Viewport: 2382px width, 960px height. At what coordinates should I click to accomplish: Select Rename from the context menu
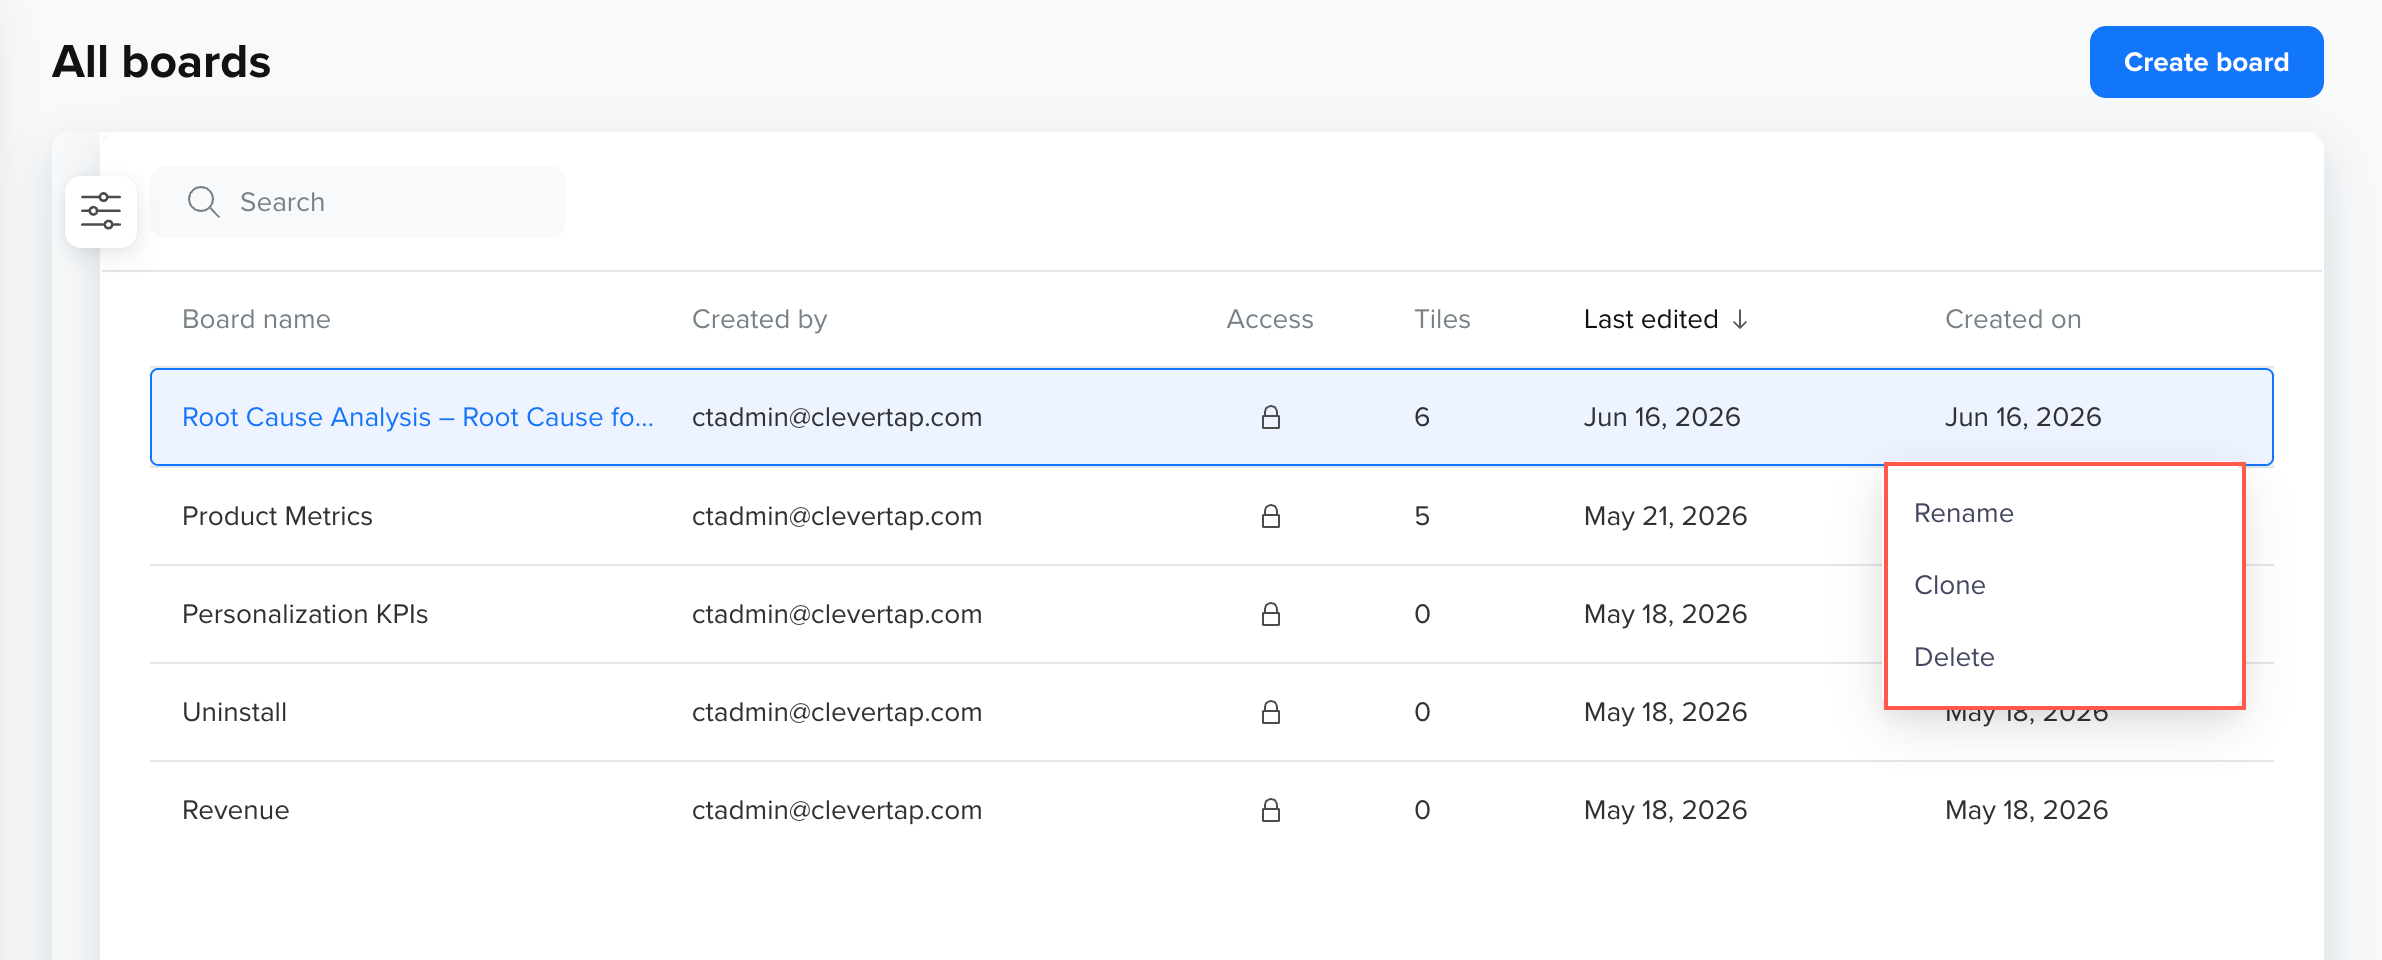pyautogui.click(x=1963, y=513)
